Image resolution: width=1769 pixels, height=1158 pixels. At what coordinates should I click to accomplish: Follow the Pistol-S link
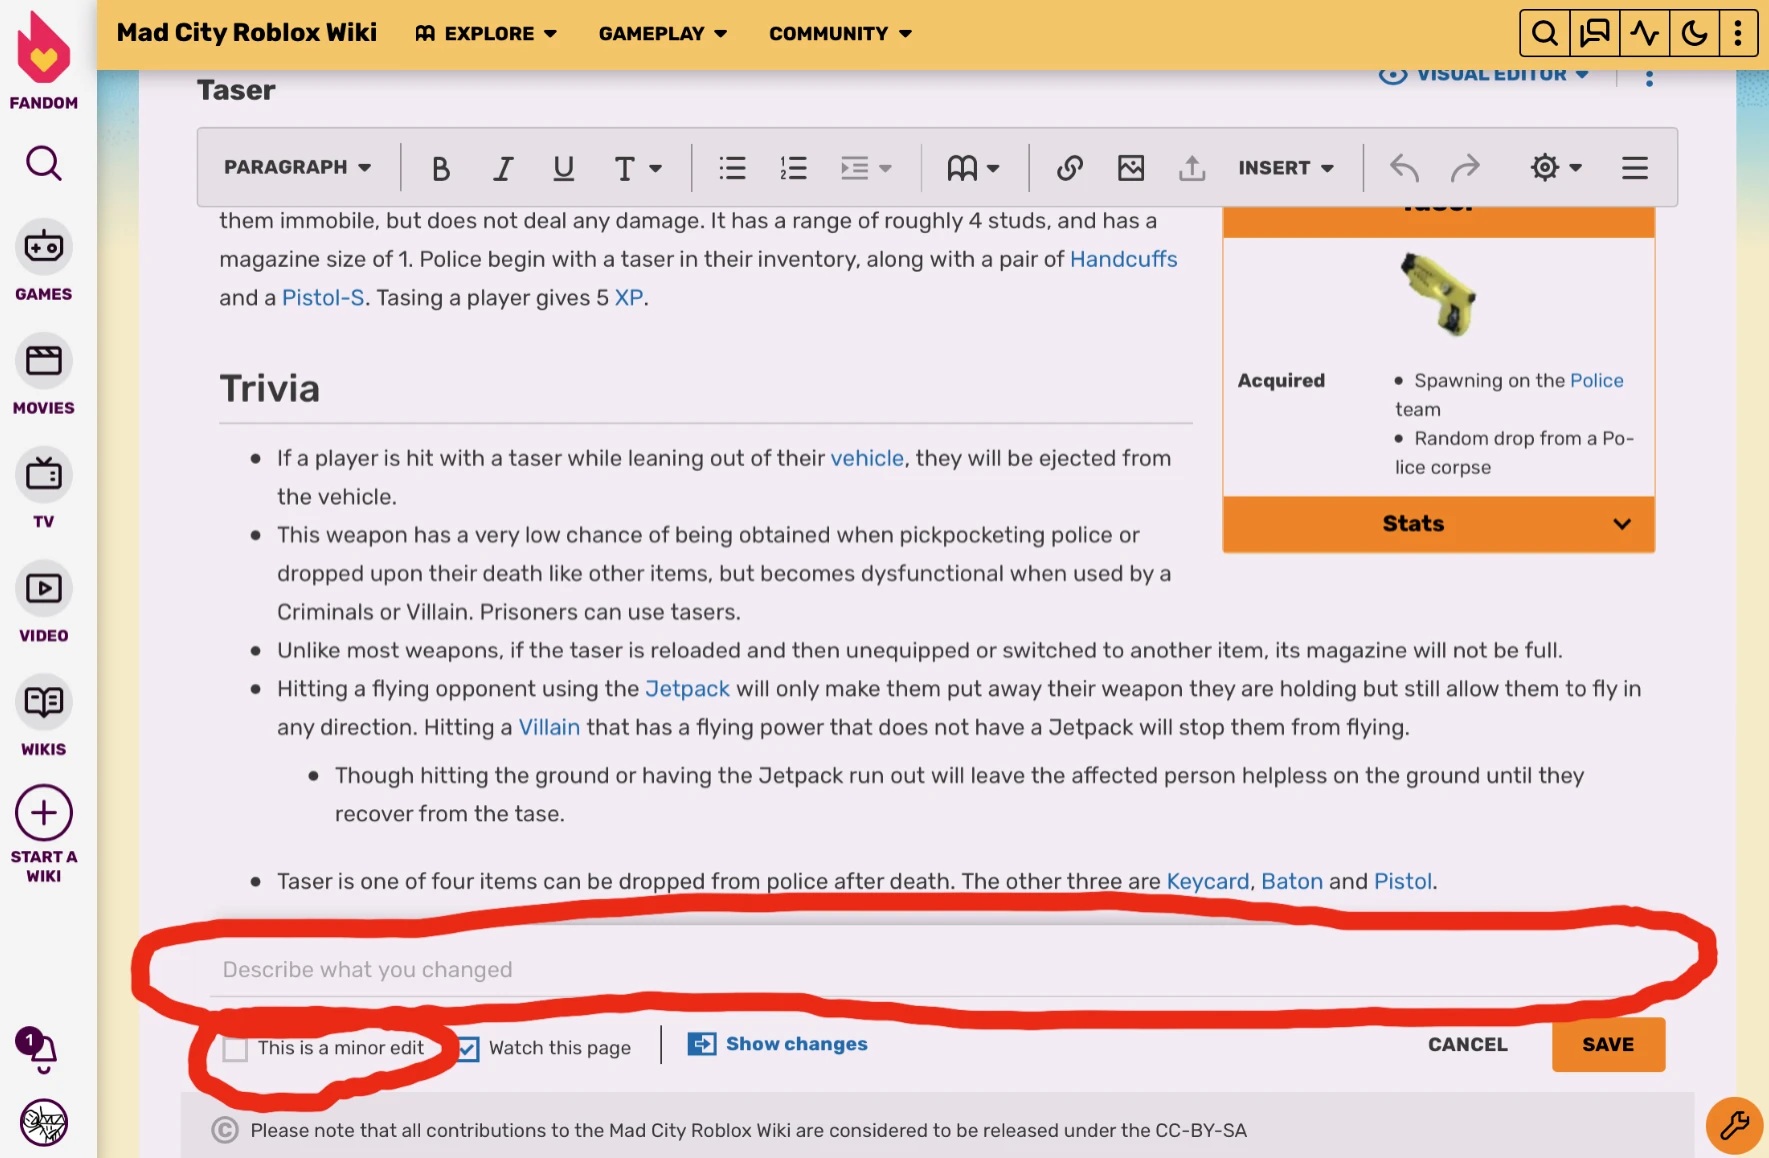click(323, 298)
